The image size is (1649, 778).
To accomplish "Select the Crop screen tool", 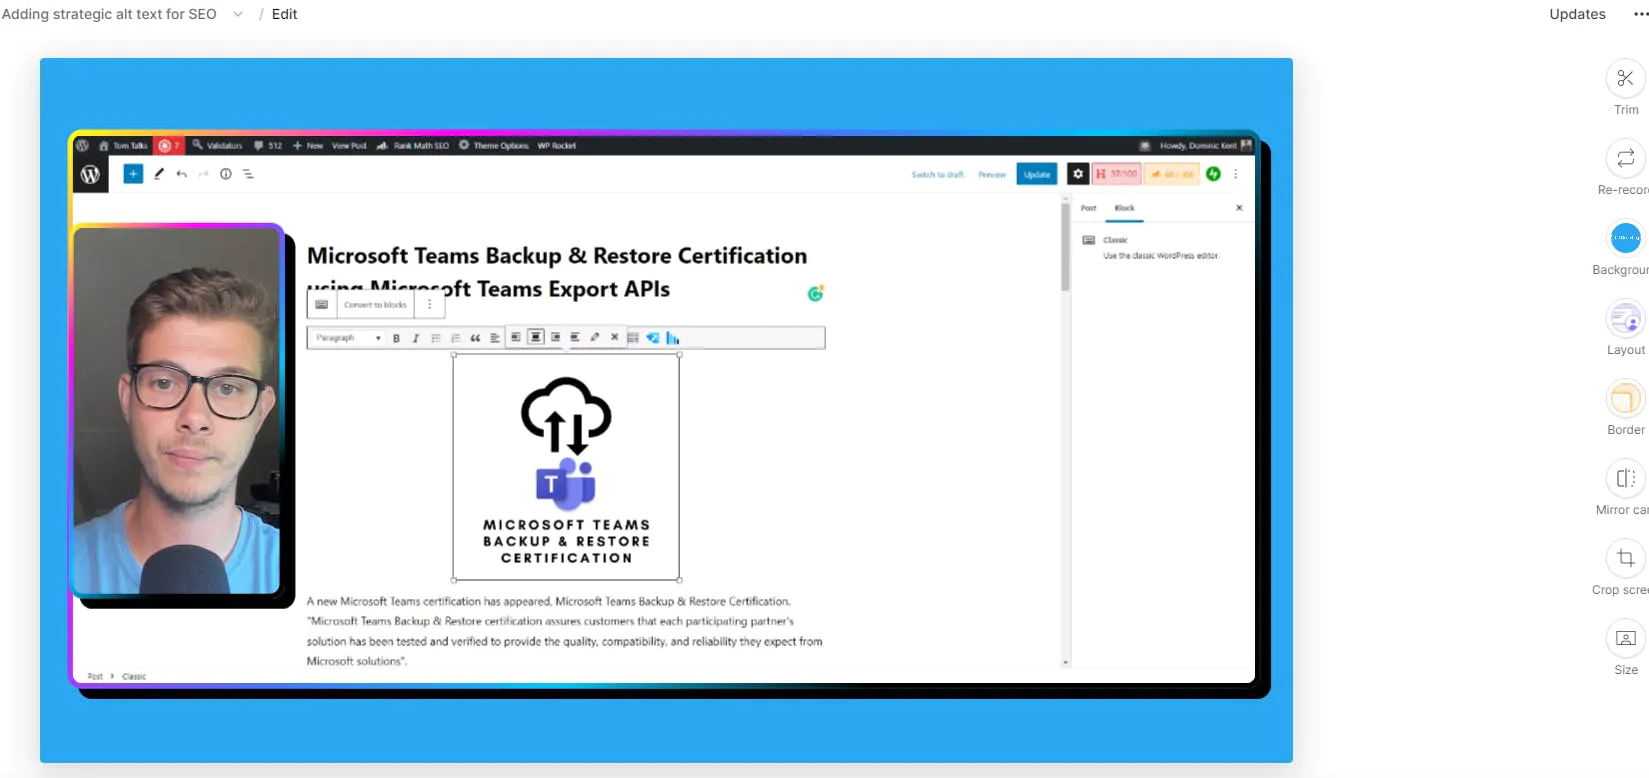I will pyautogui.click(x=1625, y=558).
